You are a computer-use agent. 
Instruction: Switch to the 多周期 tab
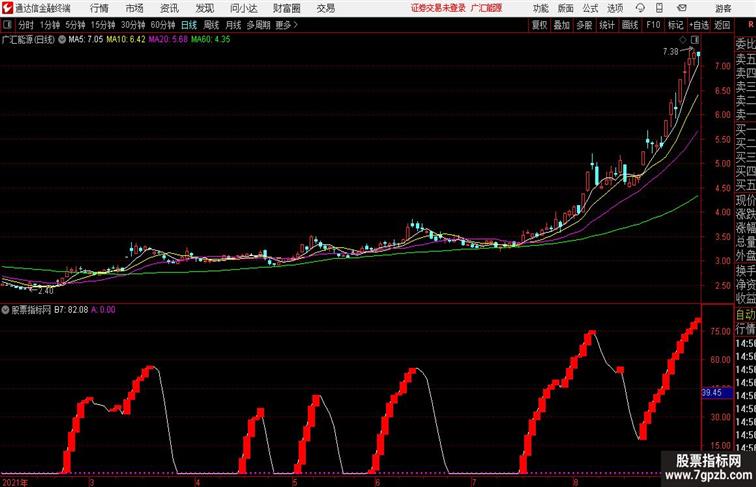tap(258, 25)
